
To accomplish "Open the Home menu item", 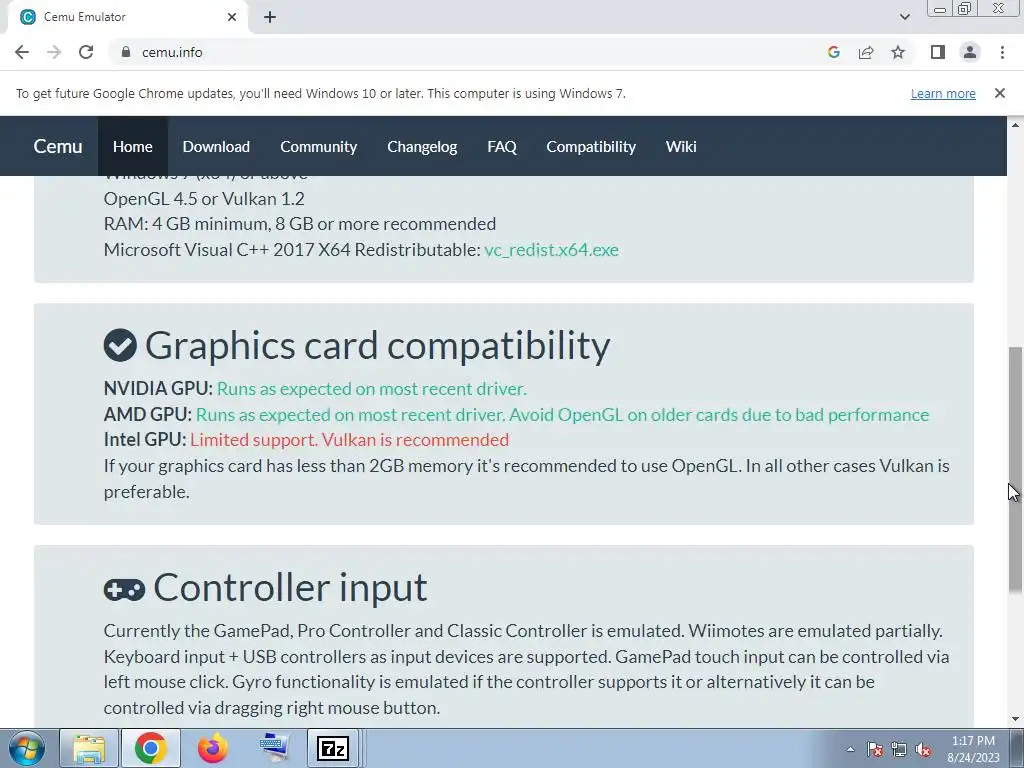I will pos(133,146).
